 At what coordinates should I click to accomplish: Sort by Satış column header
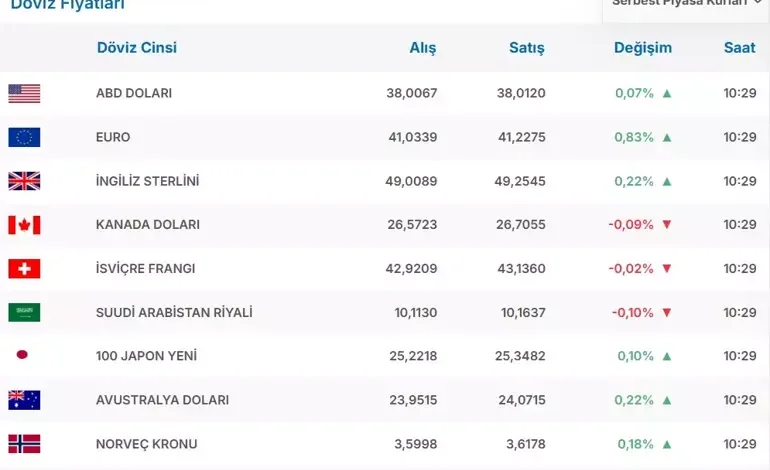[526, 48]
